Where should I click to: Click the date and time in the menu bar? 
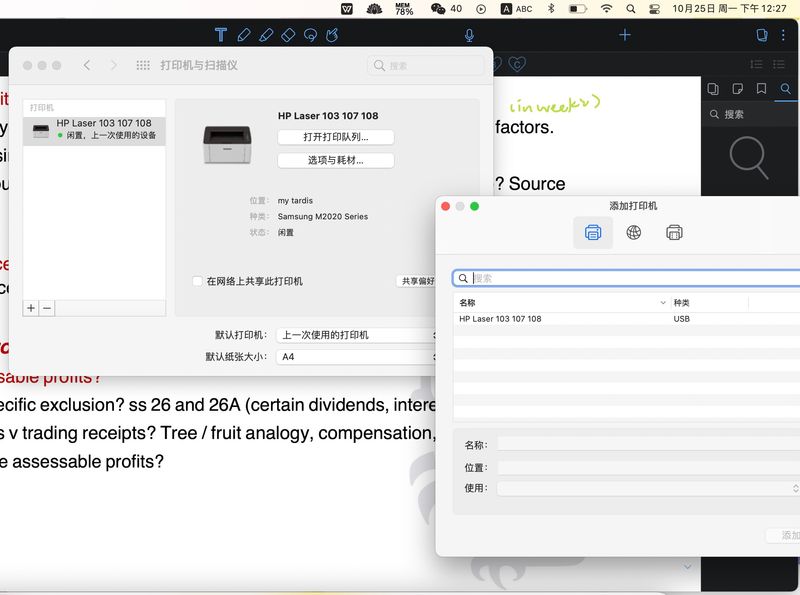pyautogui.click(x=729, y=9)
